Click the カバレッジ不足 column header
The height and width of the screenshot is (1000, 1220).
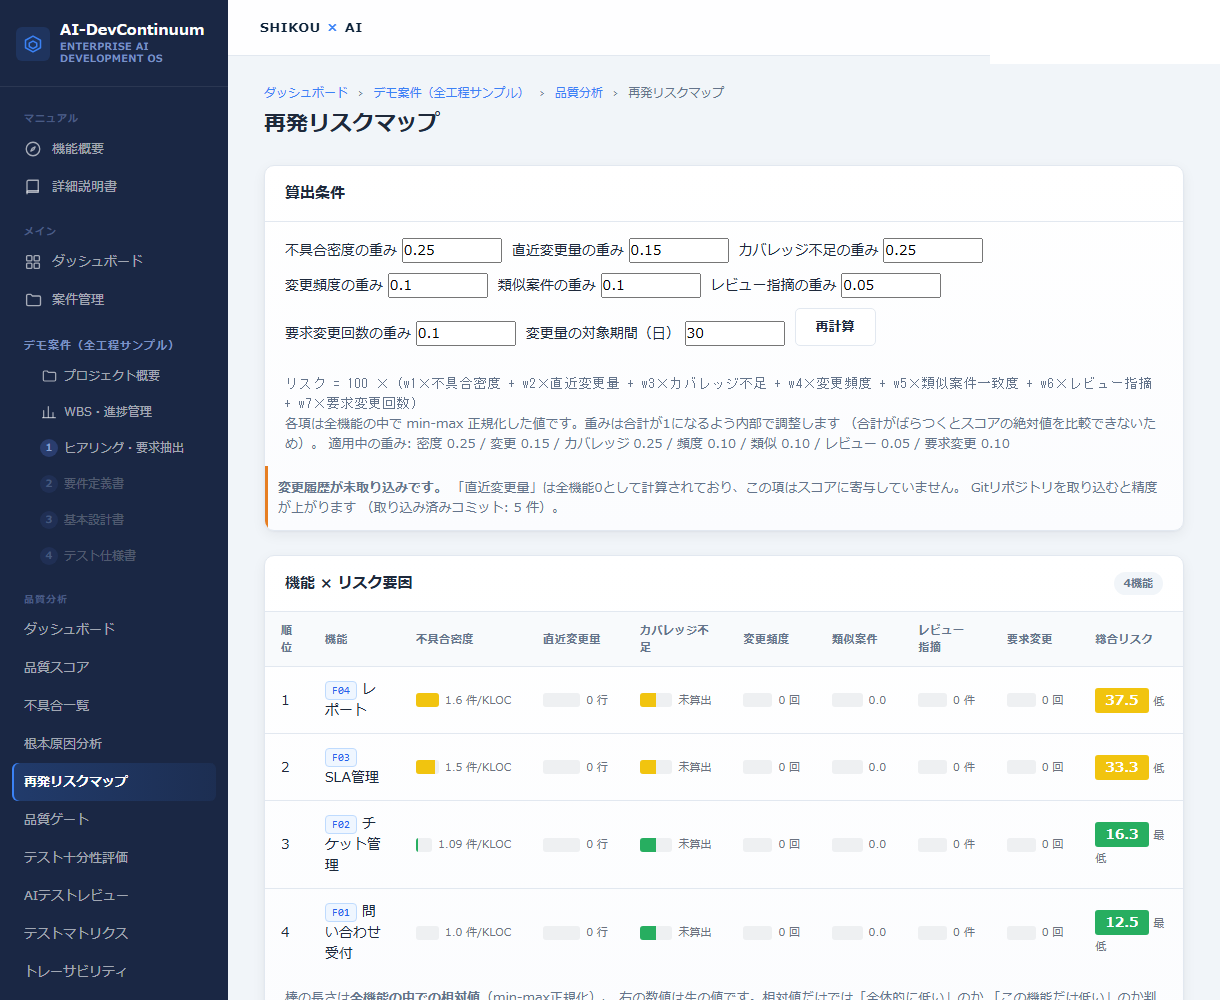click(675, 639)
